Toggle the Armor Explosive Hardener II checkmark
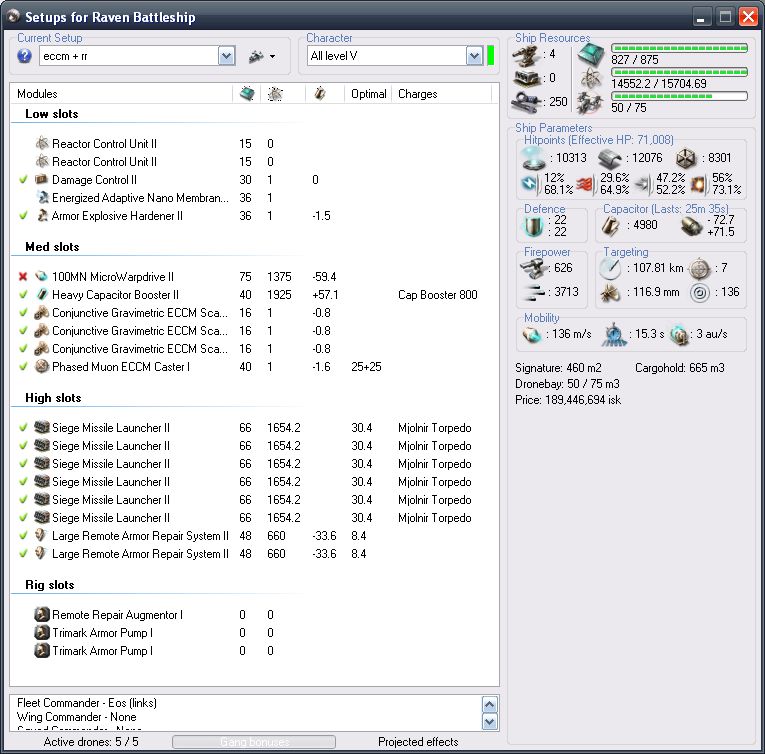This screenshot has height=754, width=765. [23, 216]
